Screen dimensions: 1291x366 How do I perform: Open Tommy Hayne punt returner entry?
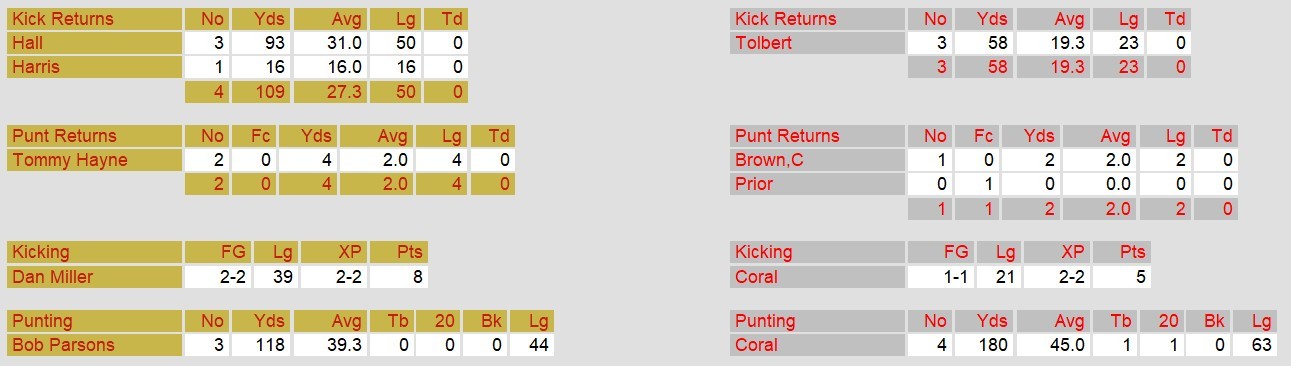pos(69,160)
